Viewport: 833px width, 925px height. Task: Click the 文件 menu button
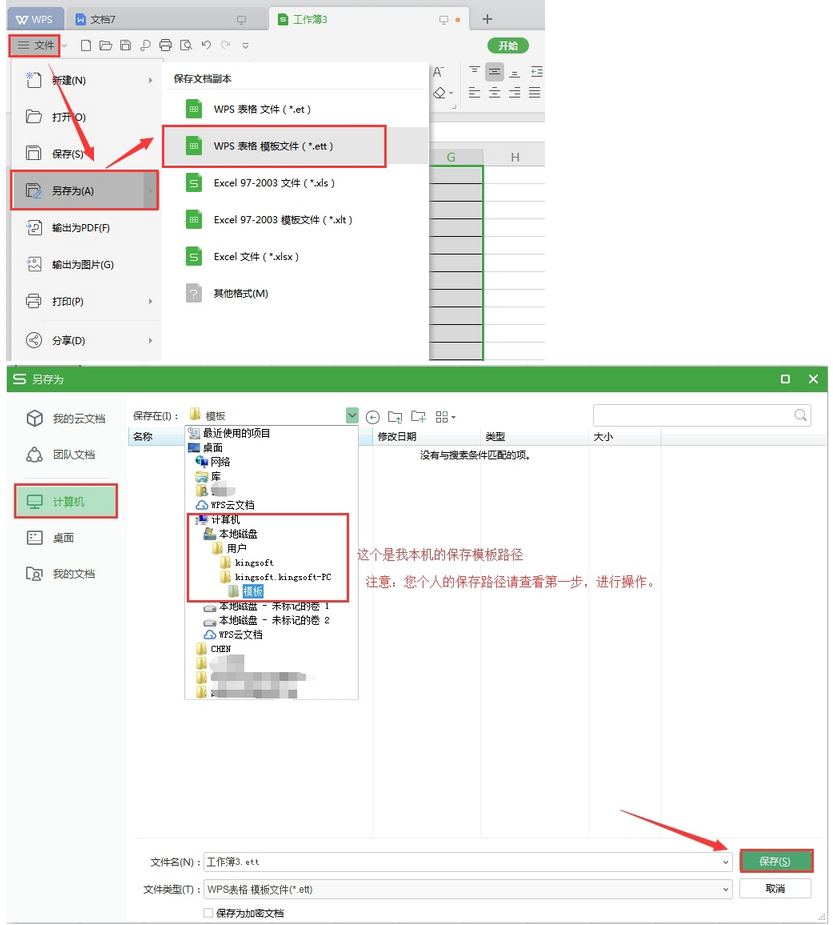coord(35,45)
